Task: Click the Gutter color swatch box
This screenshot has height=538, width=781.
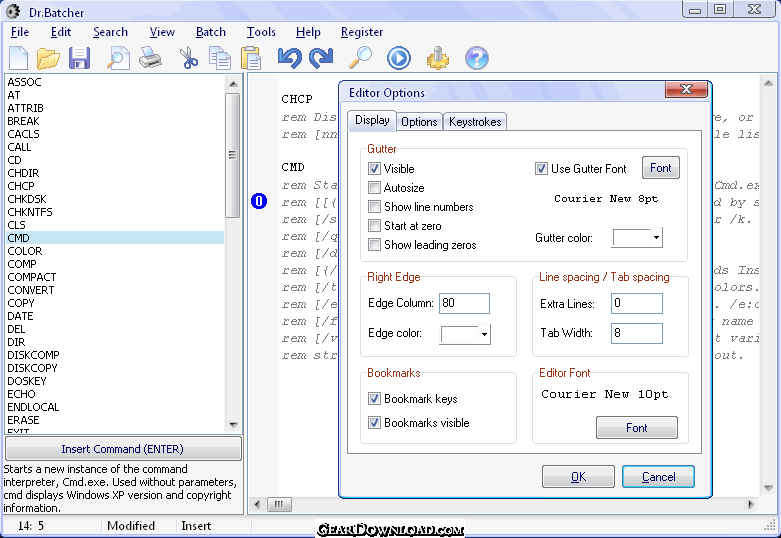Action: coord(631,238)
